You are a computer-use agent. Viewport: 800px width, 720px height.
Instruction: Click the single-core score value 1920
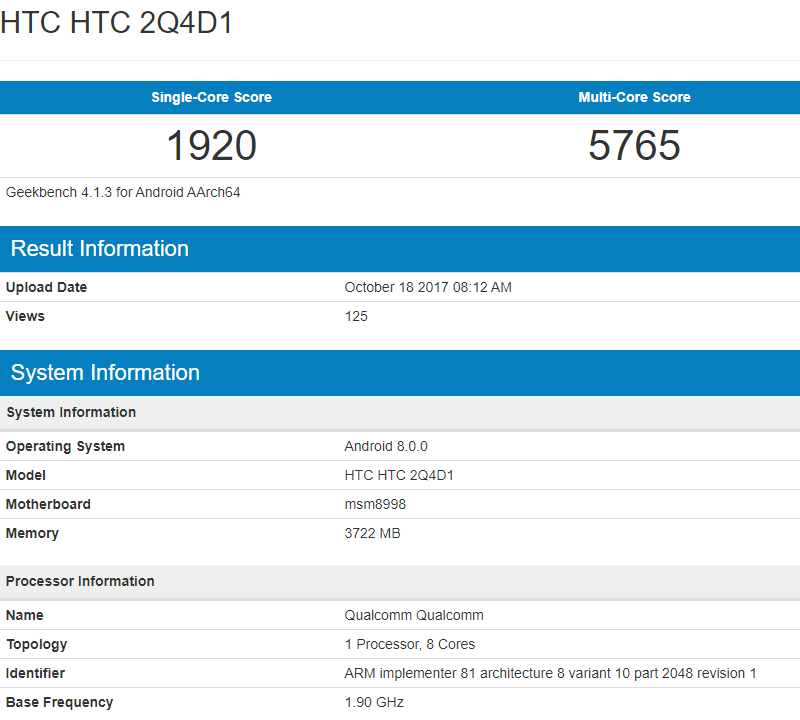[x=211, y=146]
